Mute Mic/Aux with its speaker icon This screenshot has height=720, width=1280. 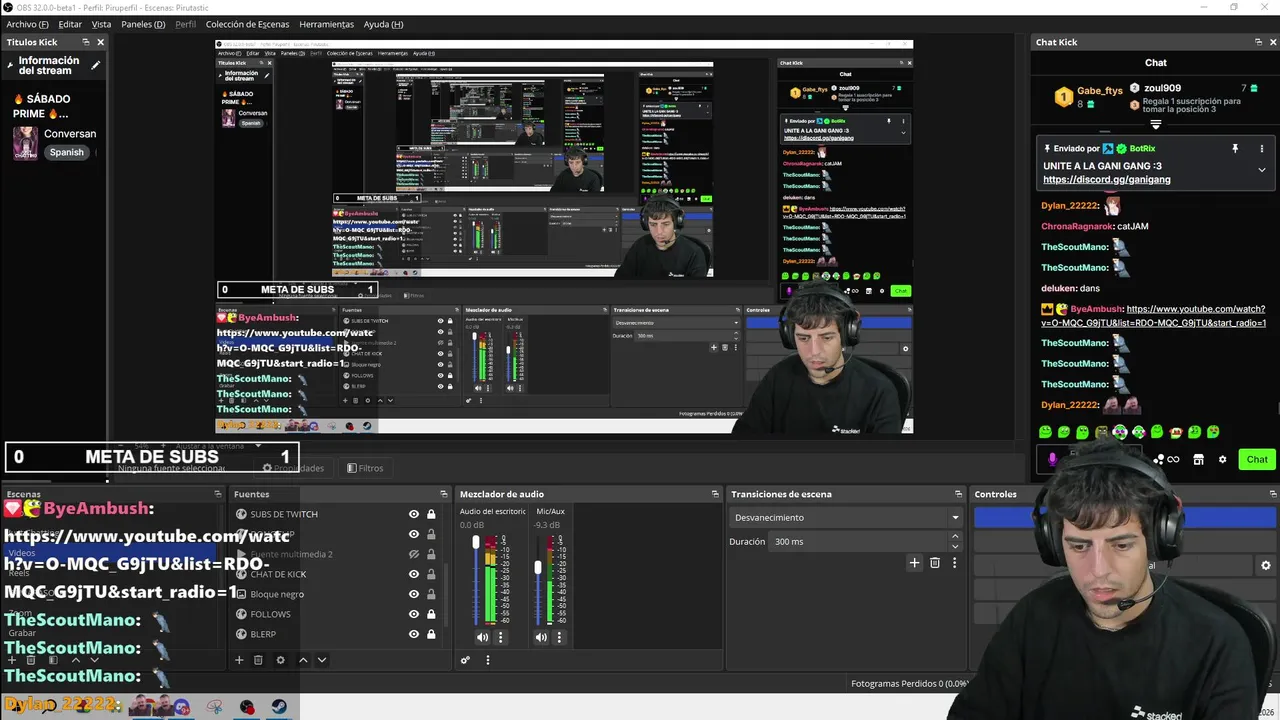point(541,637)
